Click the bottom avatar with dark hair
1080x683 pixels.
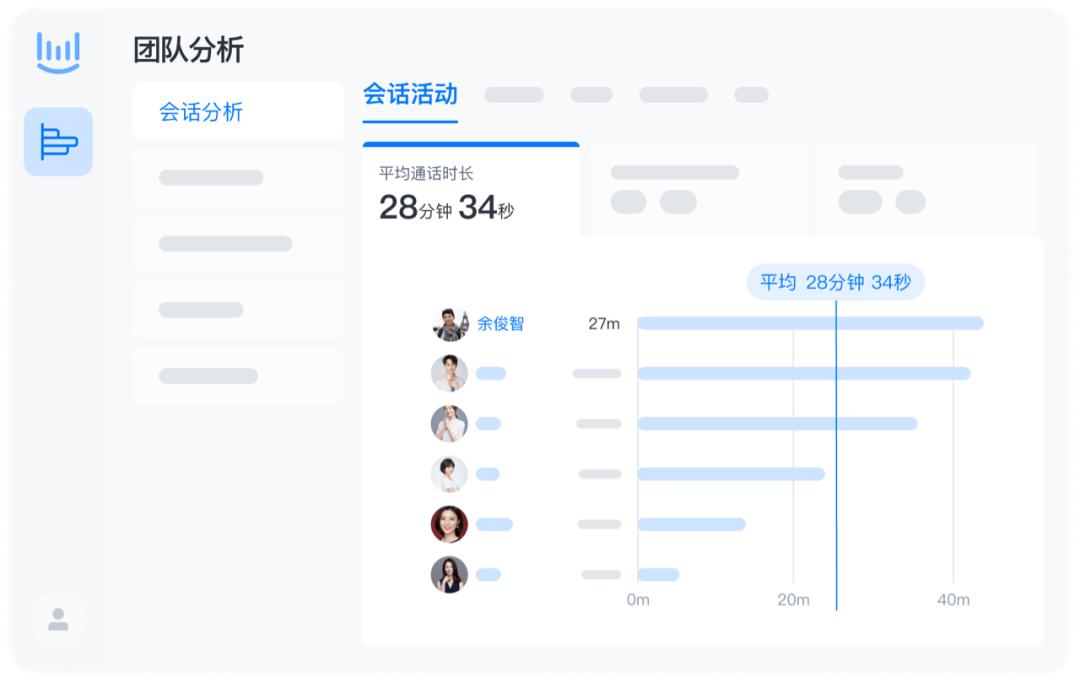click(x=449, y=575)
